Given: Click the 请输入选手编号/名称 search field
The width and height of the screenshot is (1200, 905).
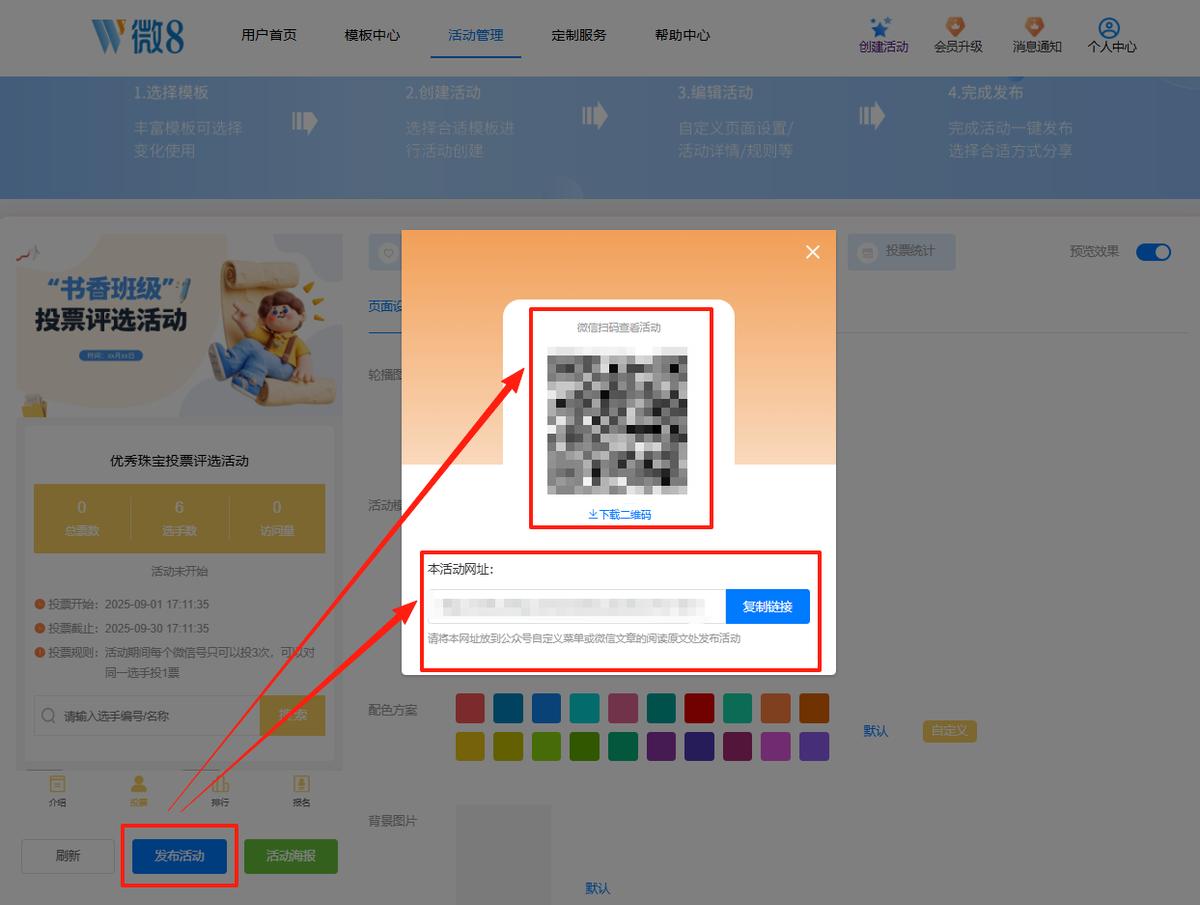Looking at the screenshot, I should point(147,715).
